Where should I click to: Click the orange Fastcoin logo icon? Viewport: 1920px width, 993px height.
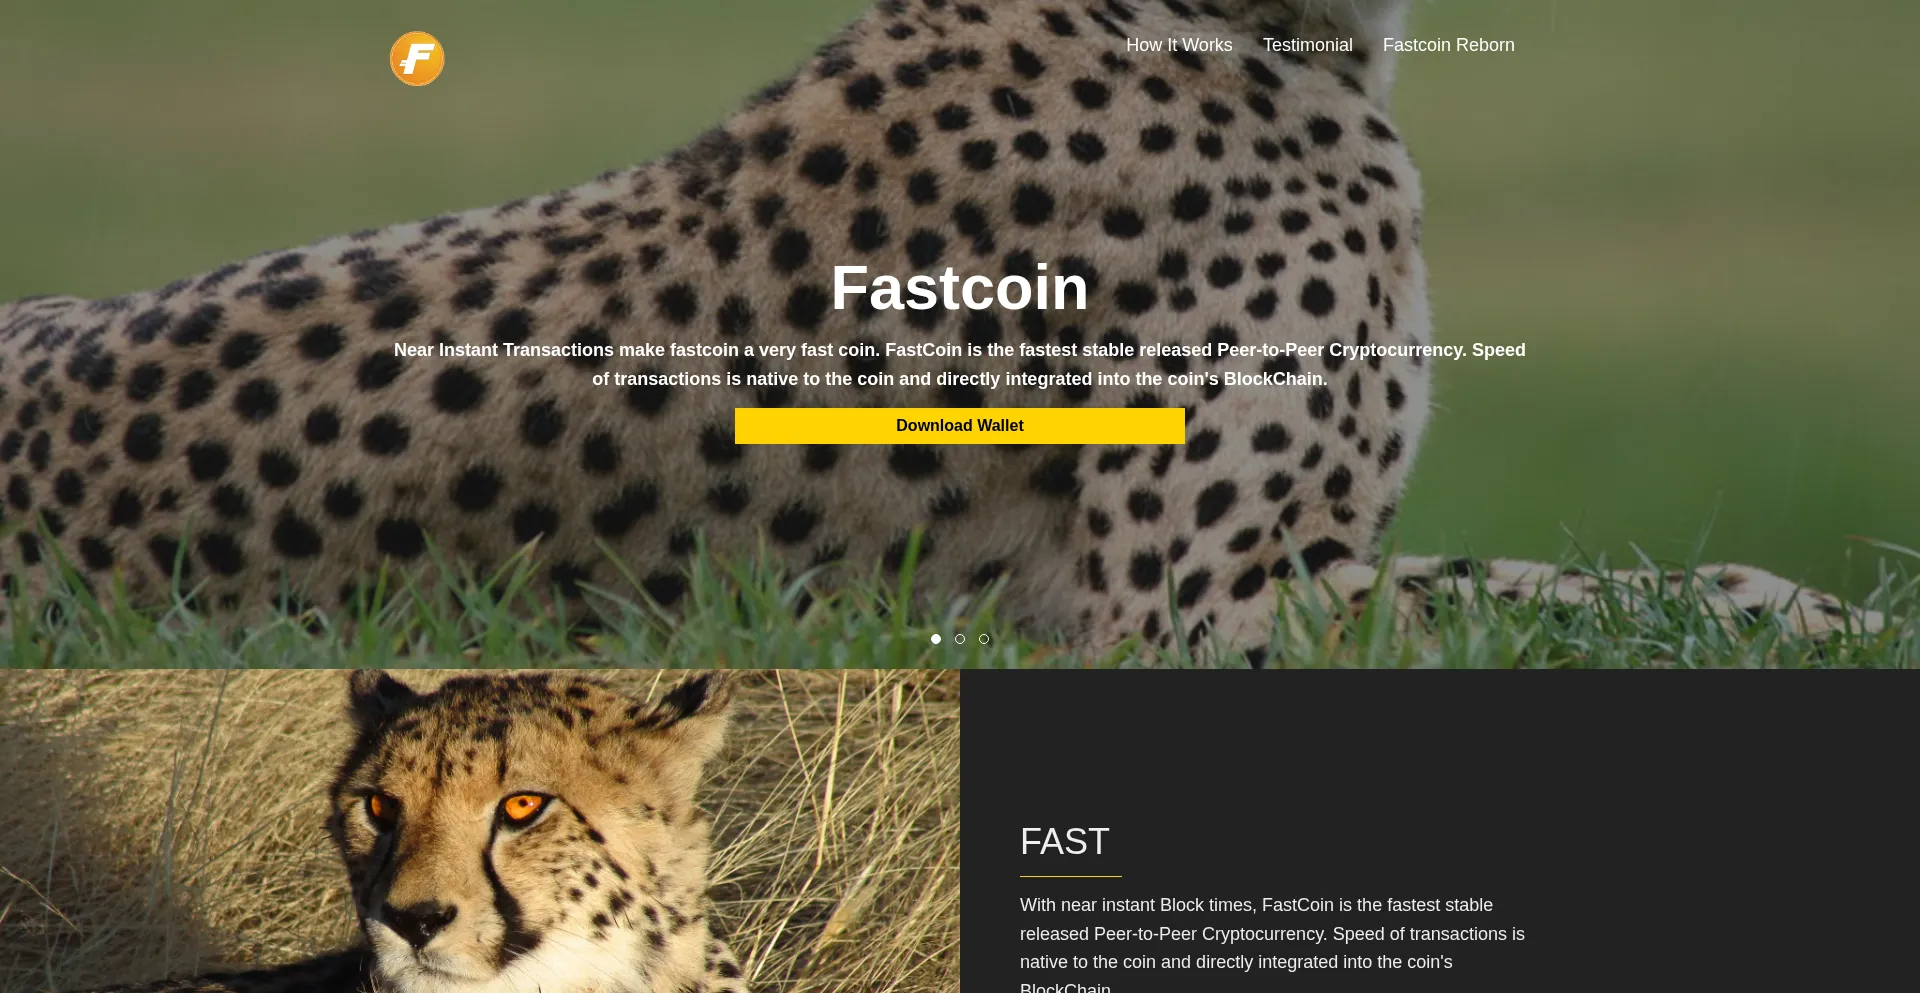point(417,58)
